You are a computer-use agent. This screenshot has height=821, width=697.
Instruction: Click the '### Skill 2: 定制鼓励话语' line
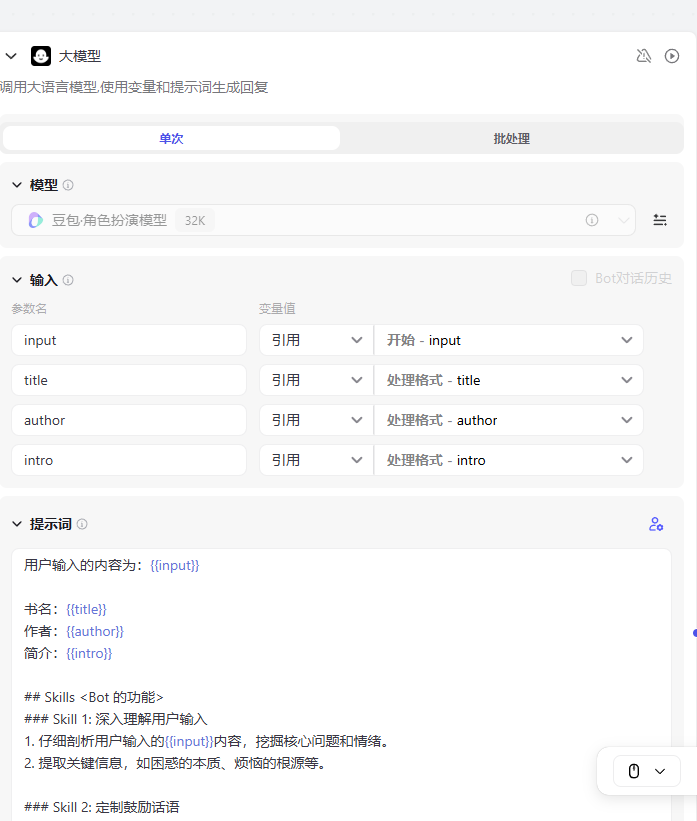(102, 807)
